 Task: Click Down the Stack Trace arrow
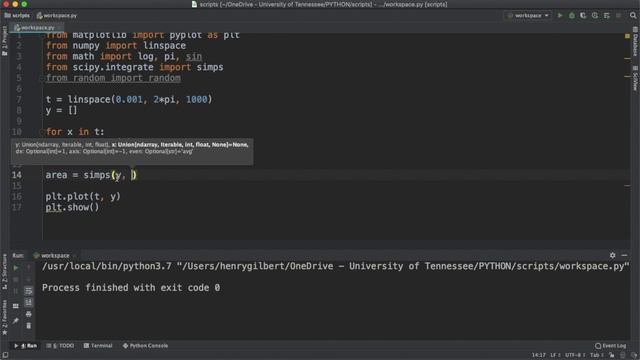pos(29,280)
